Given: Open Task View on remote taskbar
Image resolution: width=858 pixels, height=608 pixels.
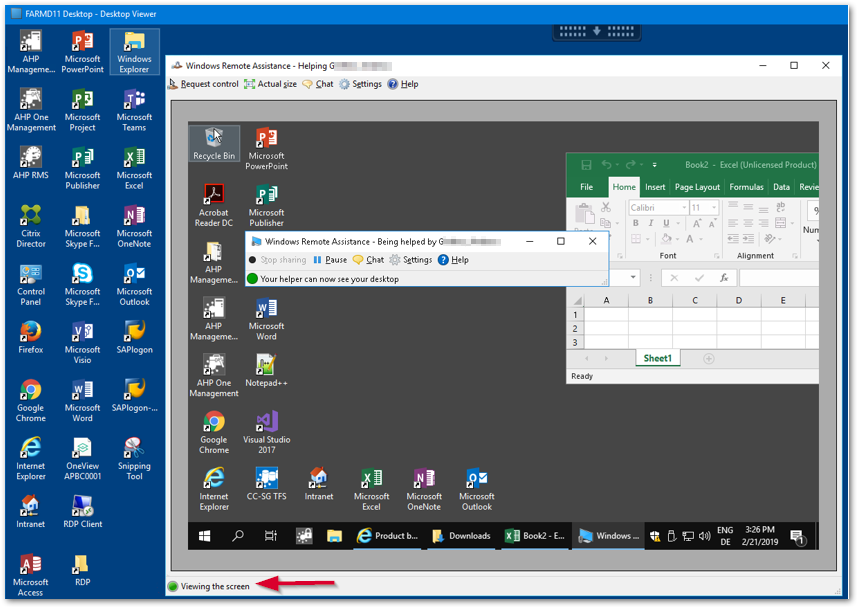Looking at the screenshot, I should 270,536.
